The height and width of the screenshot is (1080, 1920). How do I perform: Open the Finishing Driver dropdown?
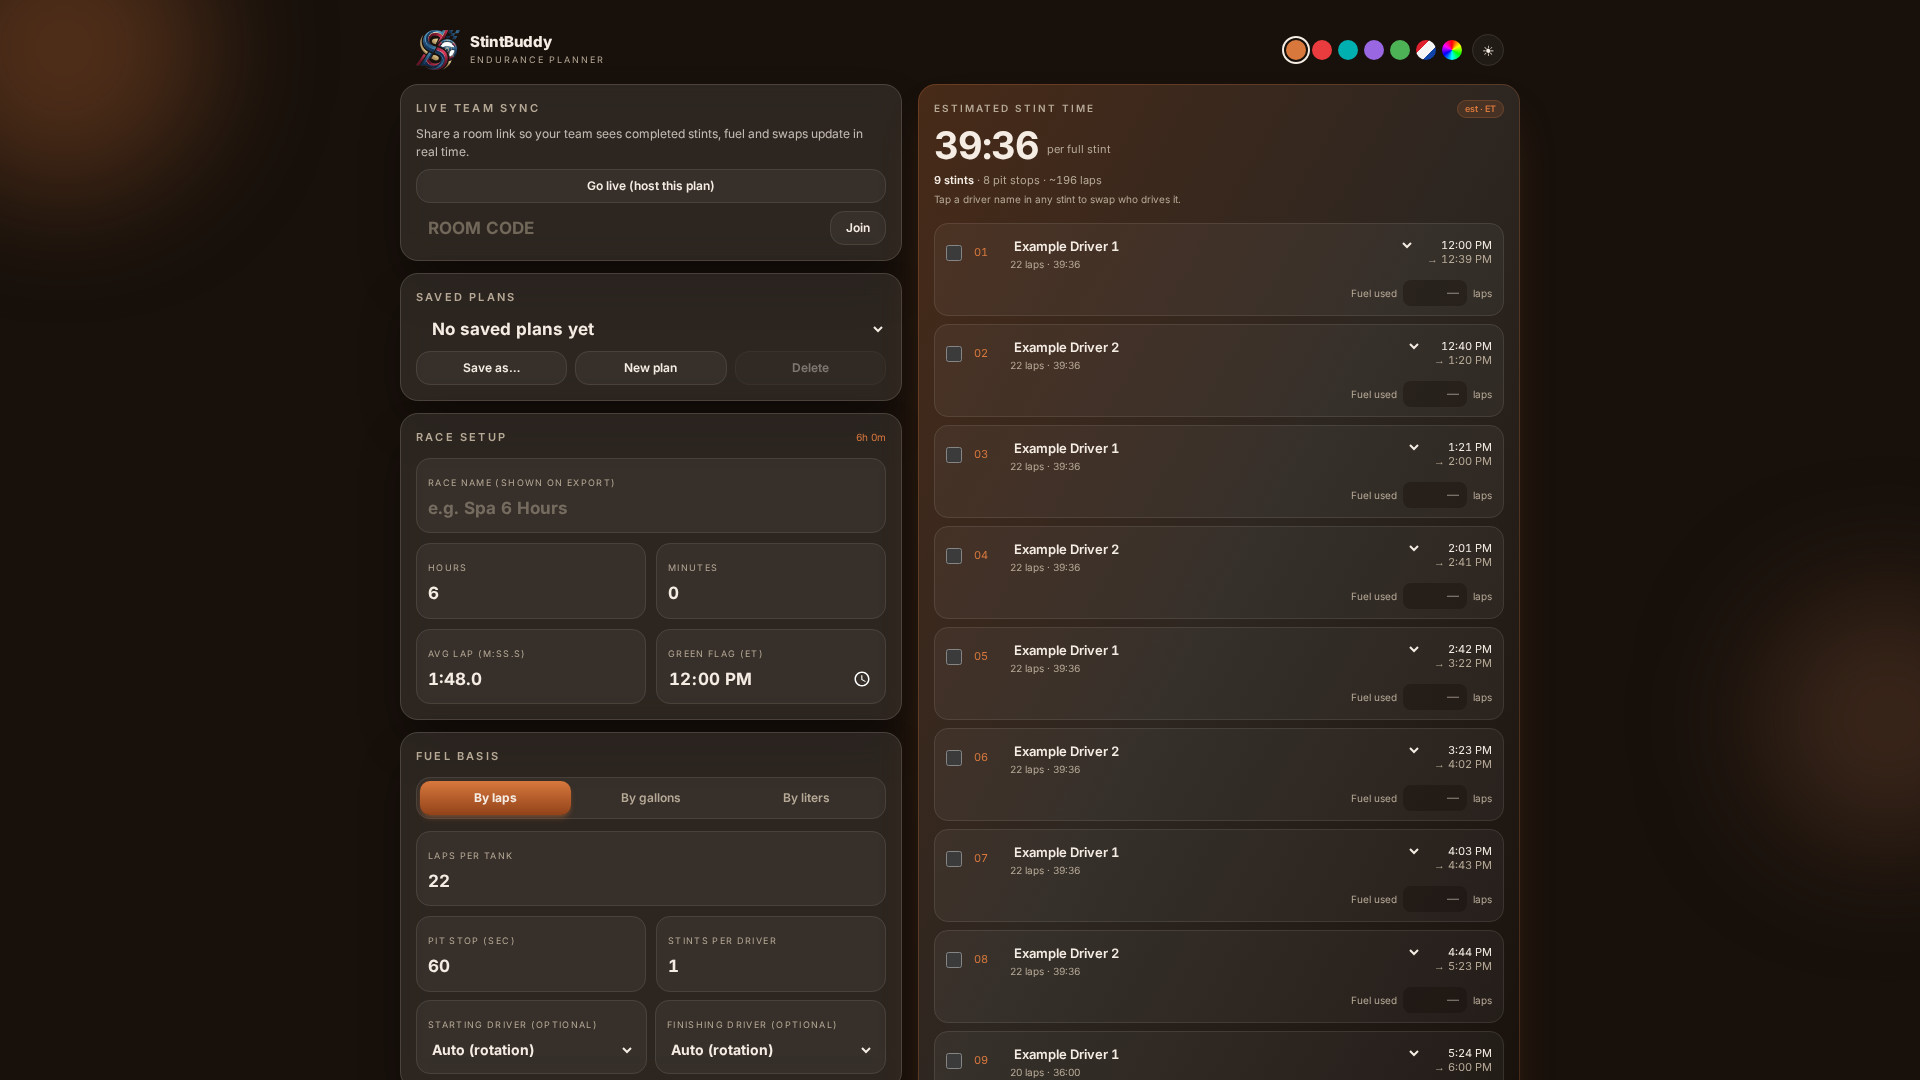coord(770,1050)
